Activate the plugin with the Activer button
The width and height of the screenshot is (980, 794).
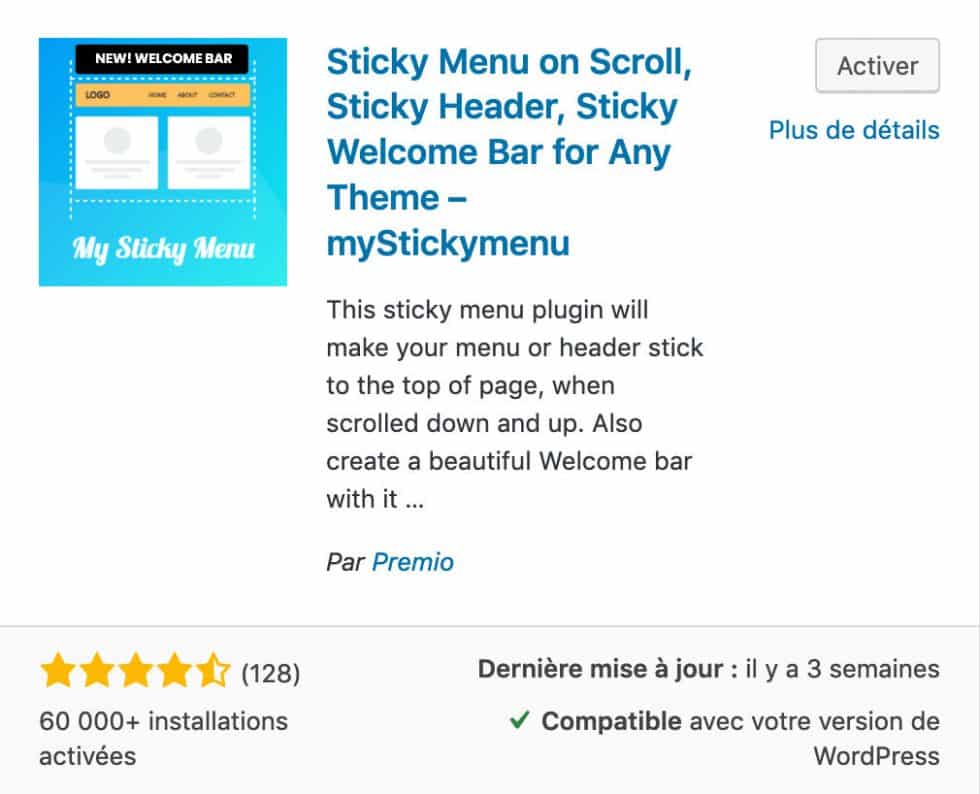(877, 65)
